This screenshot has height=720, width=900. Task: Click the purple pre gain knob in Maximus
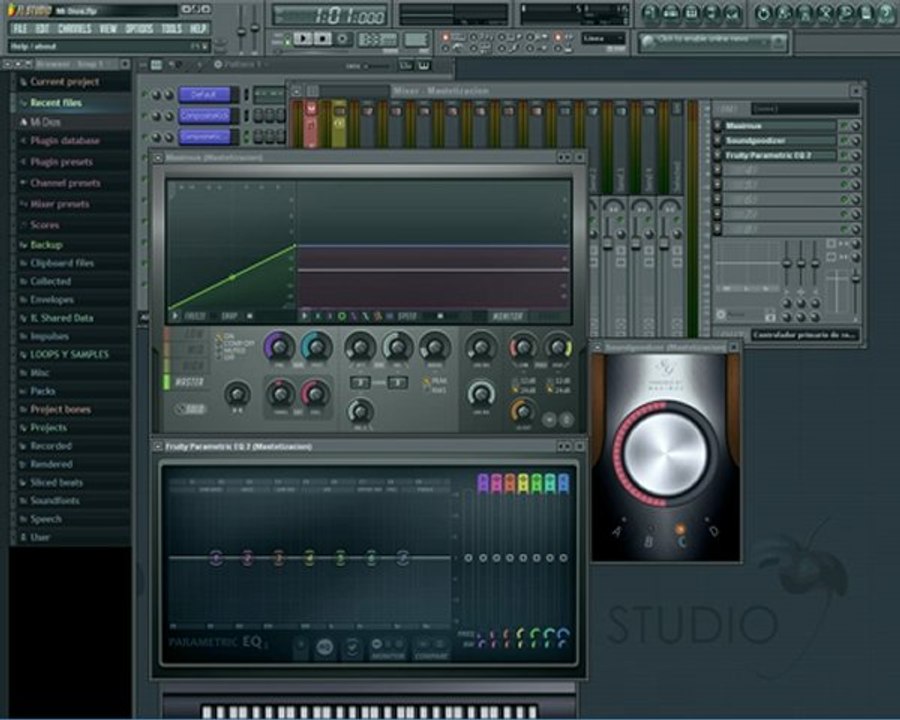coord(279,346)
